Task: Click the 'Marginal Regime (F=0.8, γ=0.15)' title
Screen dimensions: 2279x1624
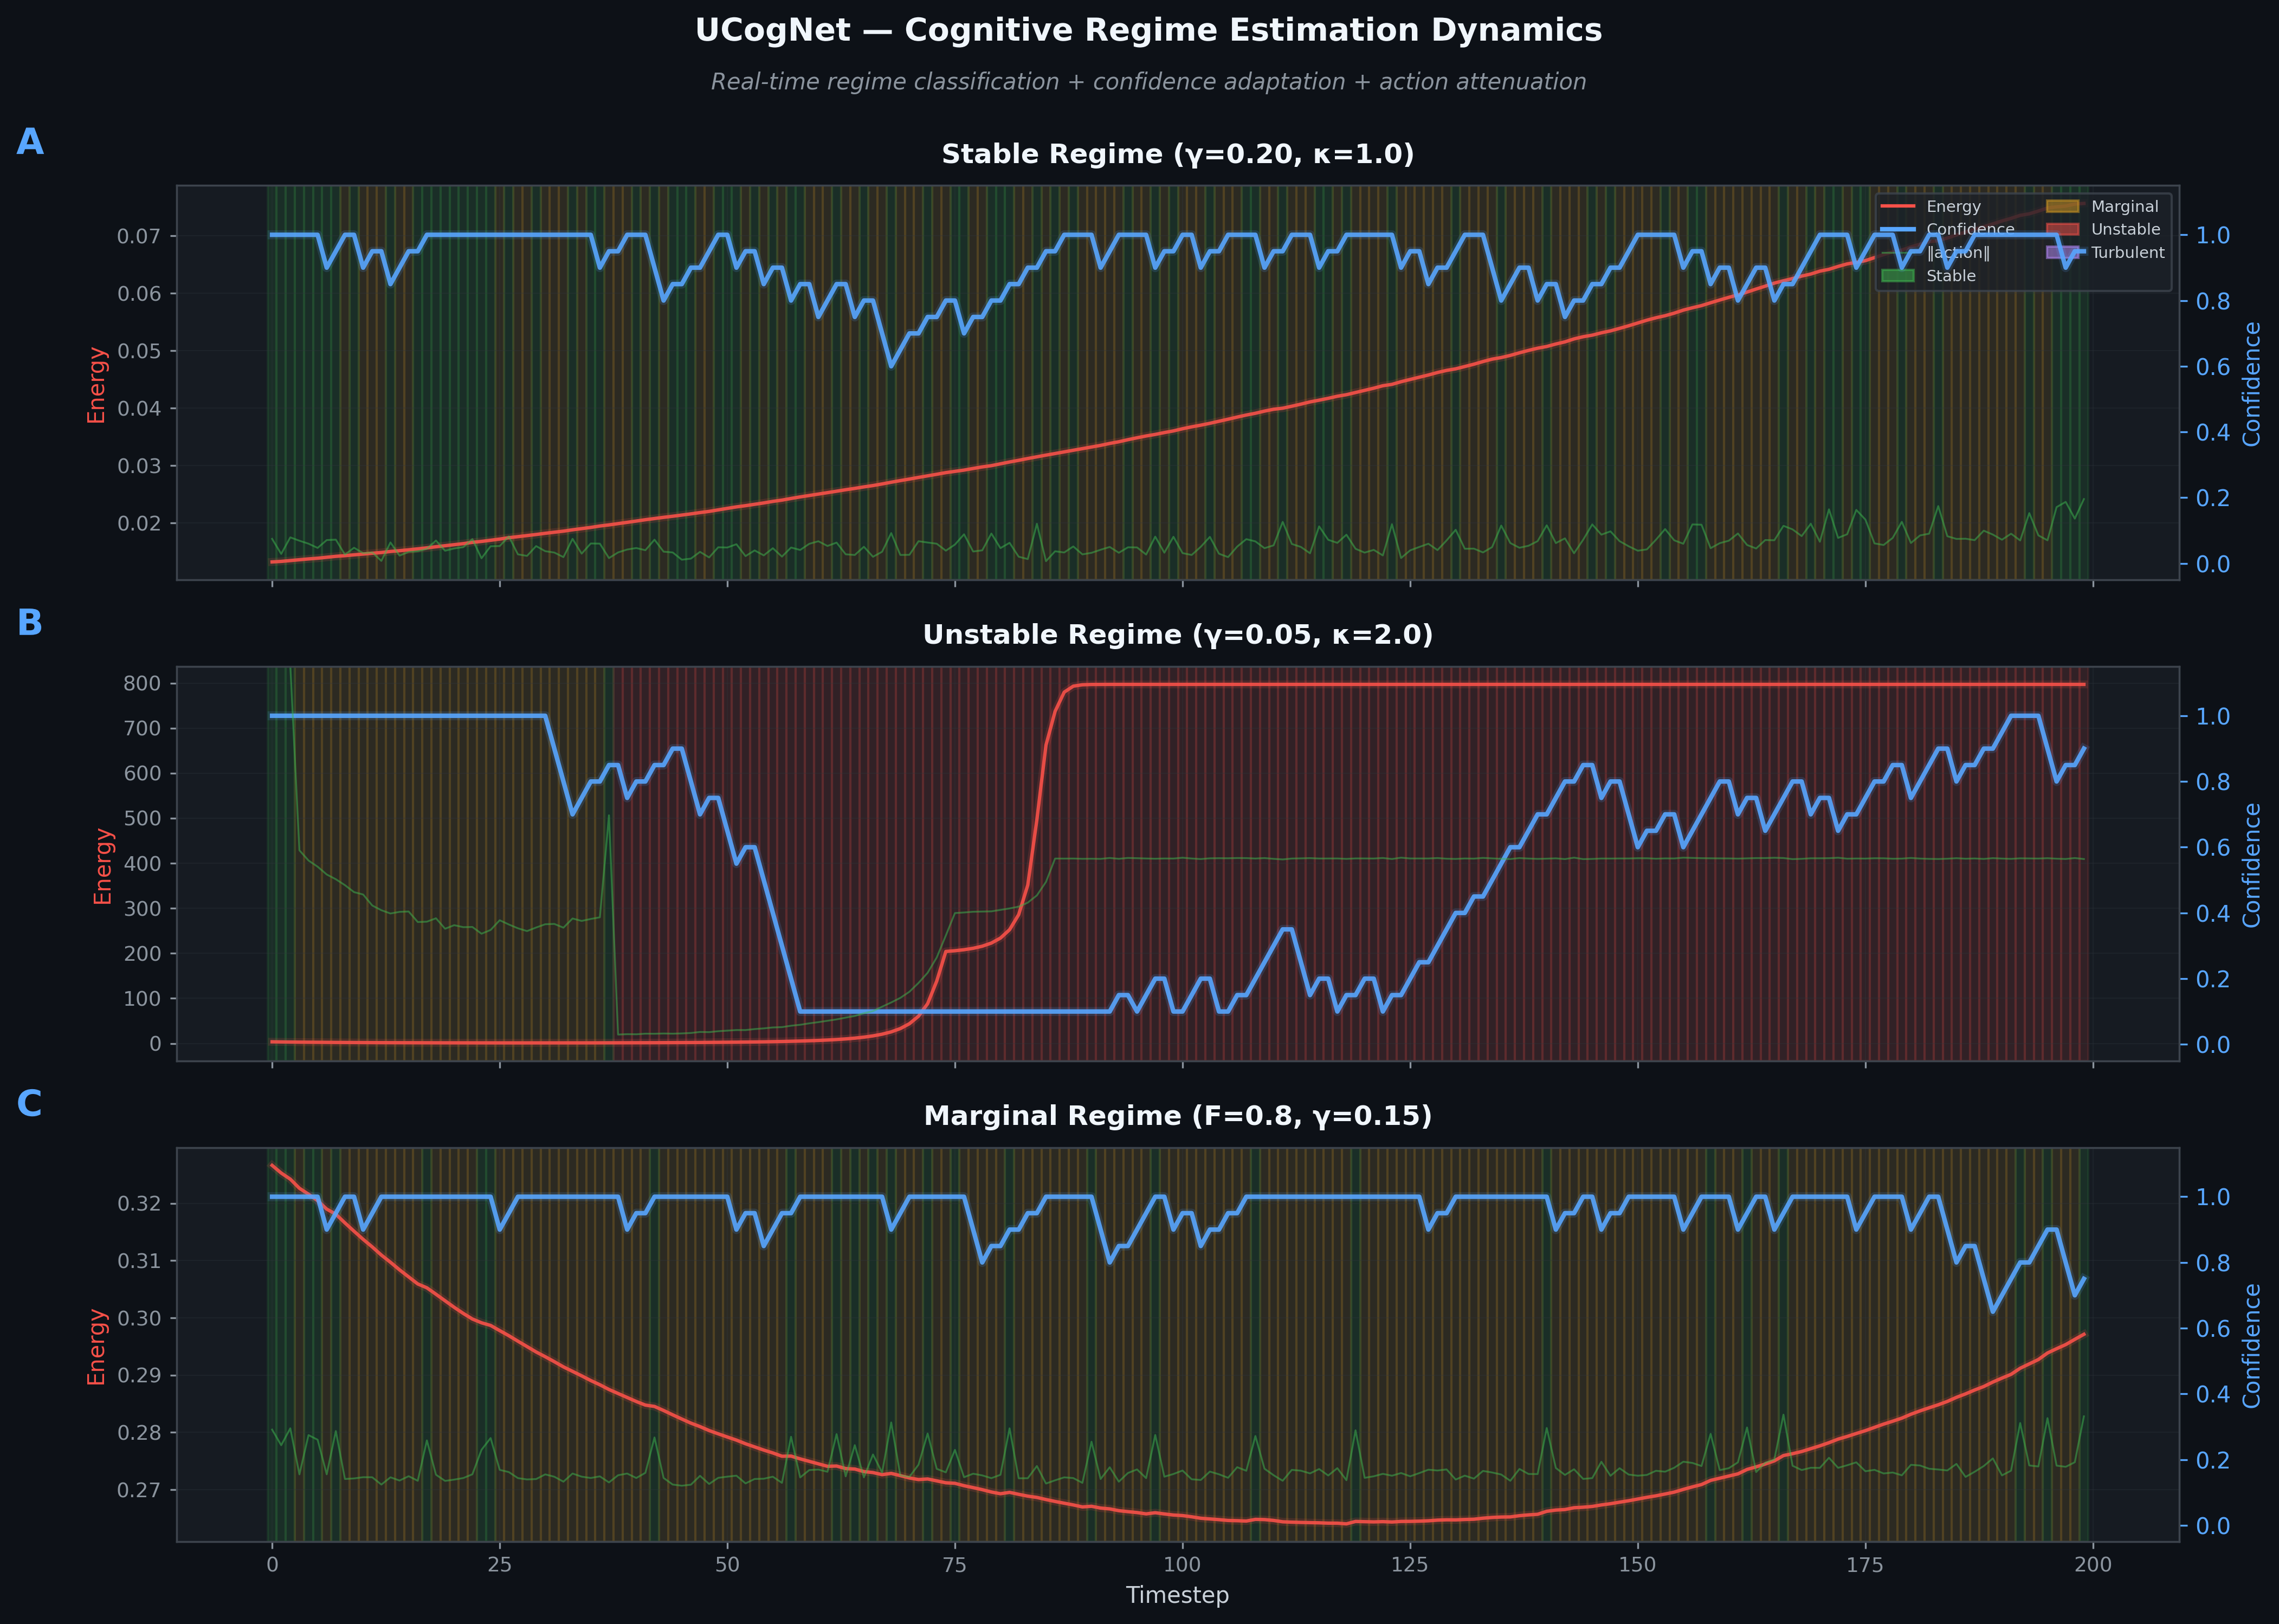Action: point(1178,1116)
